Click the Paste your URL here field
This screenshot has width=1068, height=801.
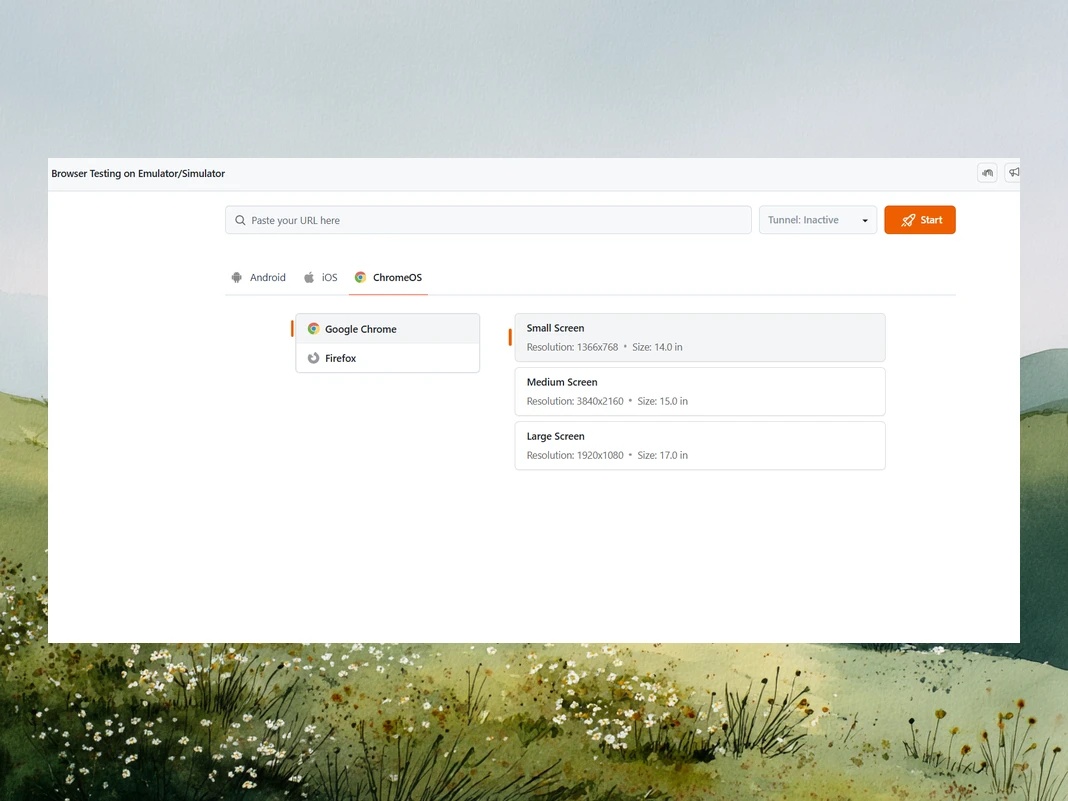[x=488, y=220]
